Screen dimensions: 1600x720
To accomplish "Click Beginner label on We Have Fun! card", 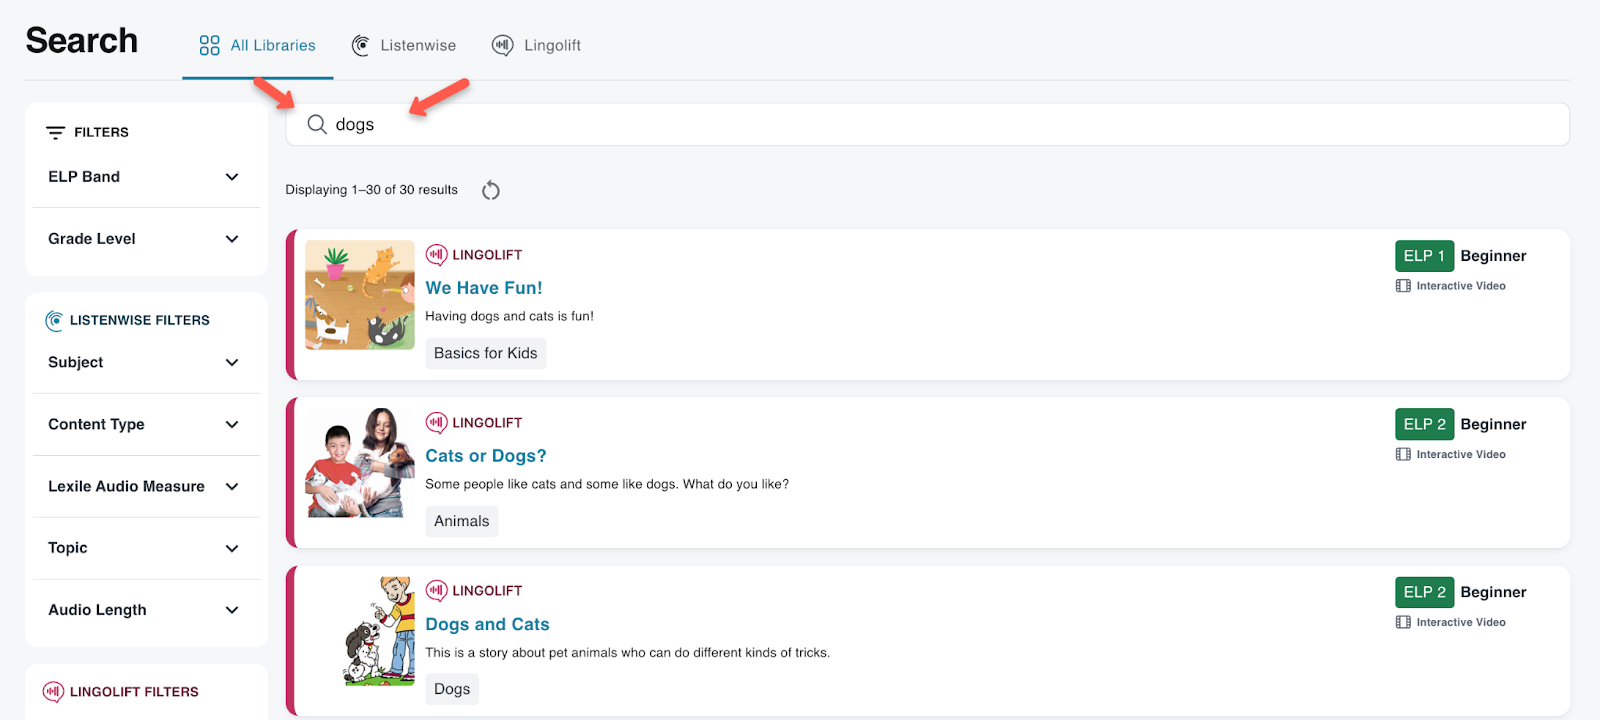I will pyautogui.click(x=1493, y=256).
